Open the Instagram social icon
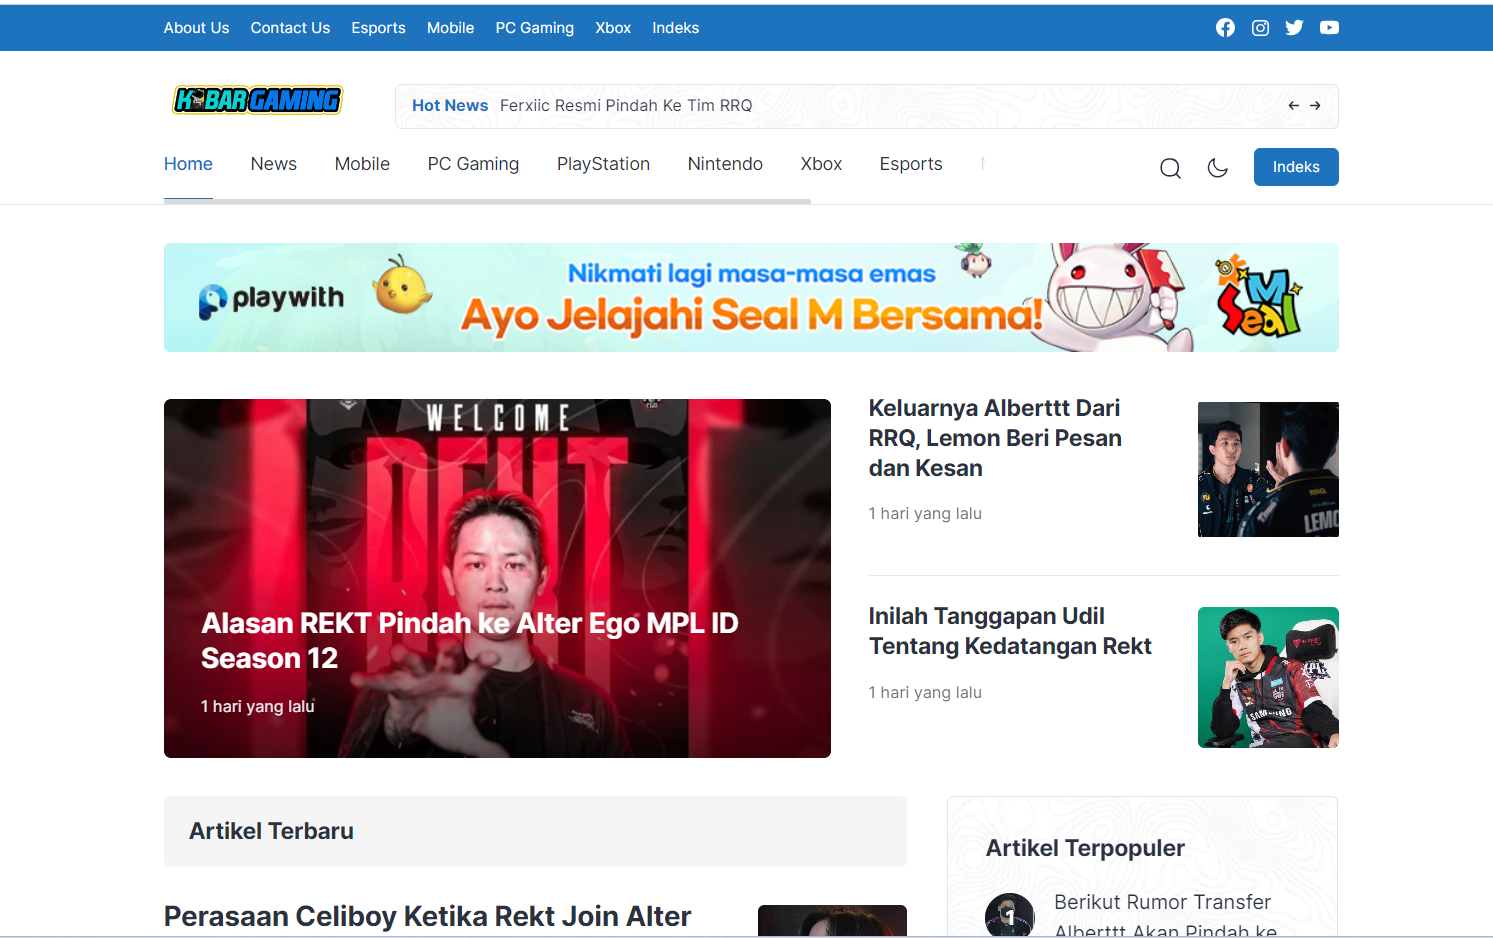1493x938 pixels. pos(1260,28)
